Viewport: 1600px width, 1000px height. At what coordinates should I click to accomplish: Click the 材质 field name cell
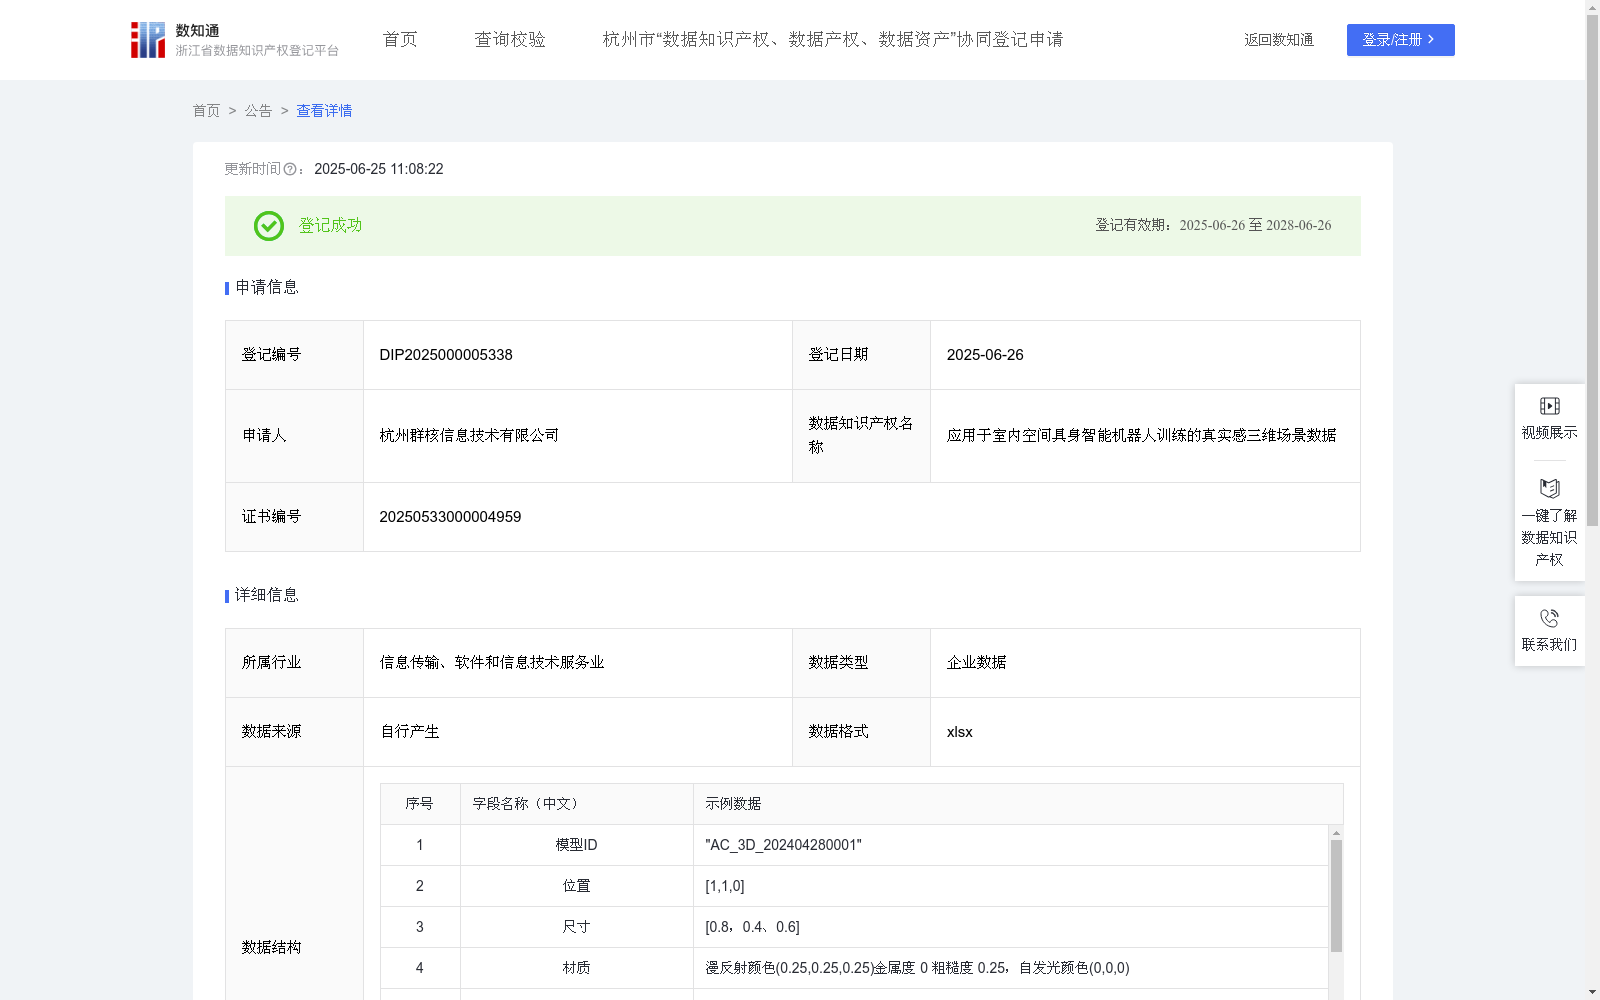point(576,968)
